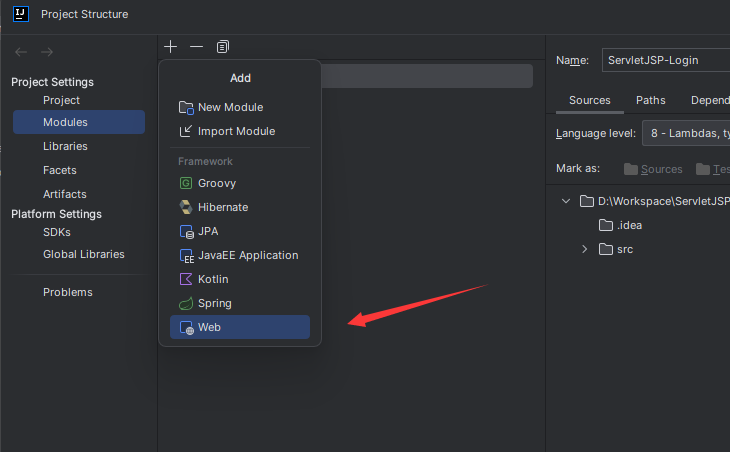The width and height of the screenshot is (730, 452).
Task: Click the Copy module toolbar icon
Action: 223,46
